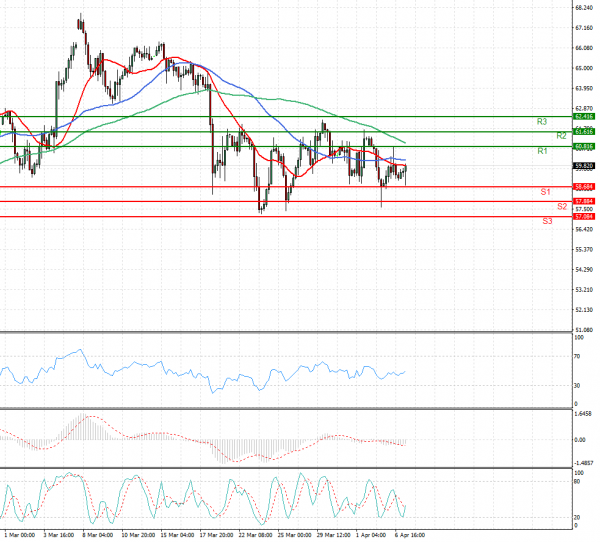Select the green 62.416 price tag
This screenshot has width=600, height=542.
click(x=584, y=116)
